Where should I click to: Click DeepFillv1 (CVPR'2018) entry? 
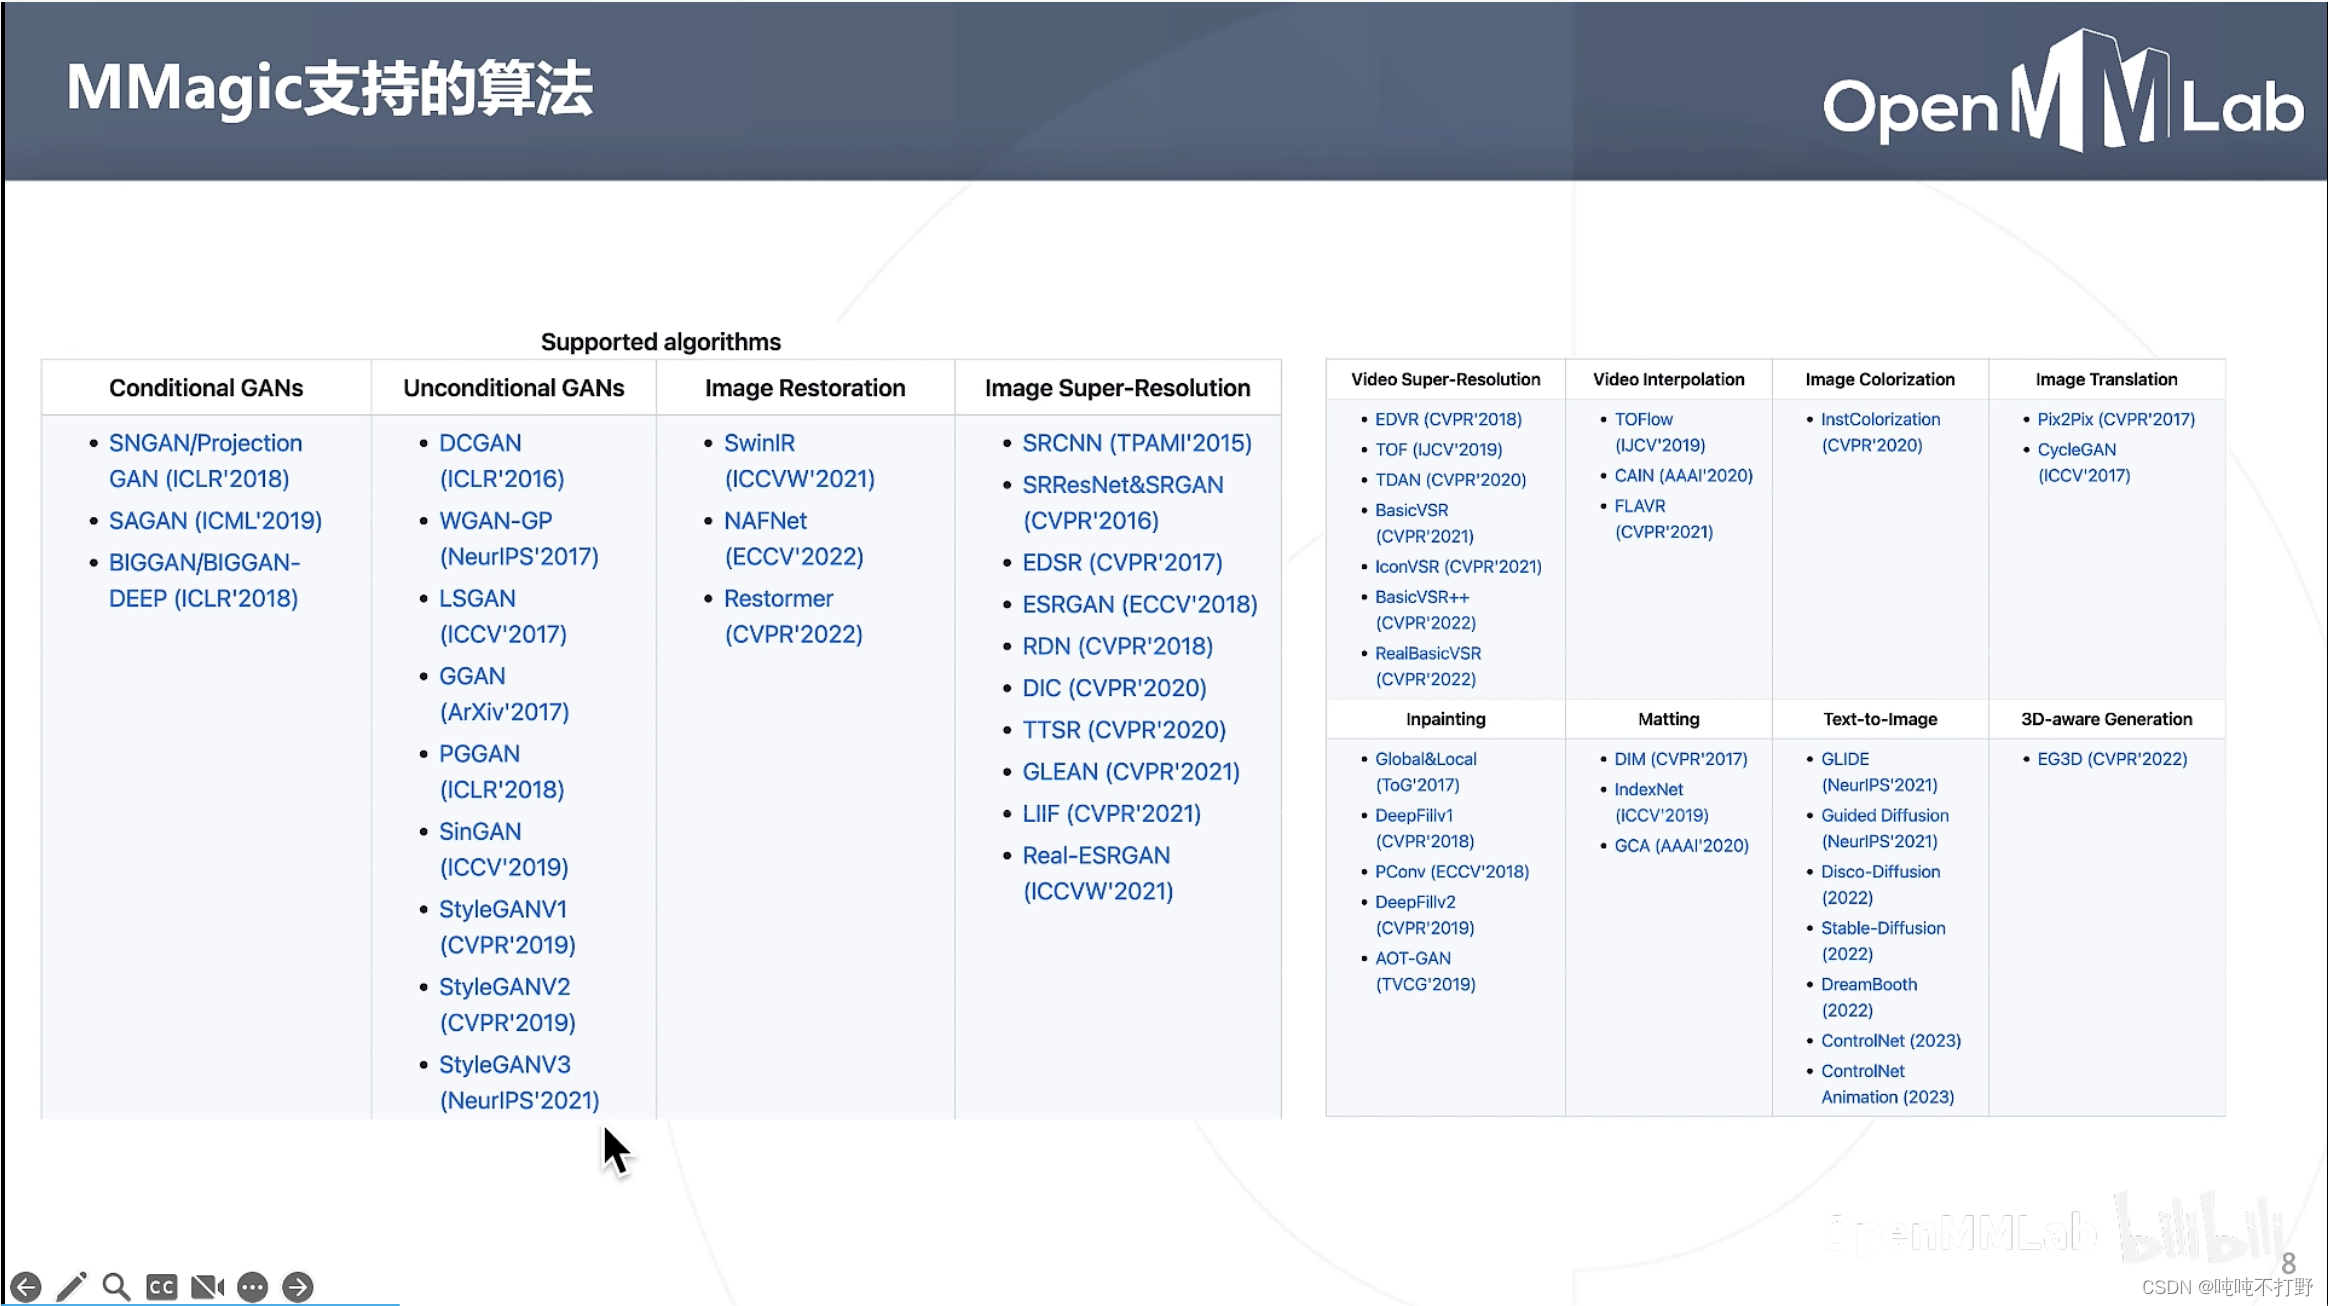pyautogui.click(x=1424, y=828)
